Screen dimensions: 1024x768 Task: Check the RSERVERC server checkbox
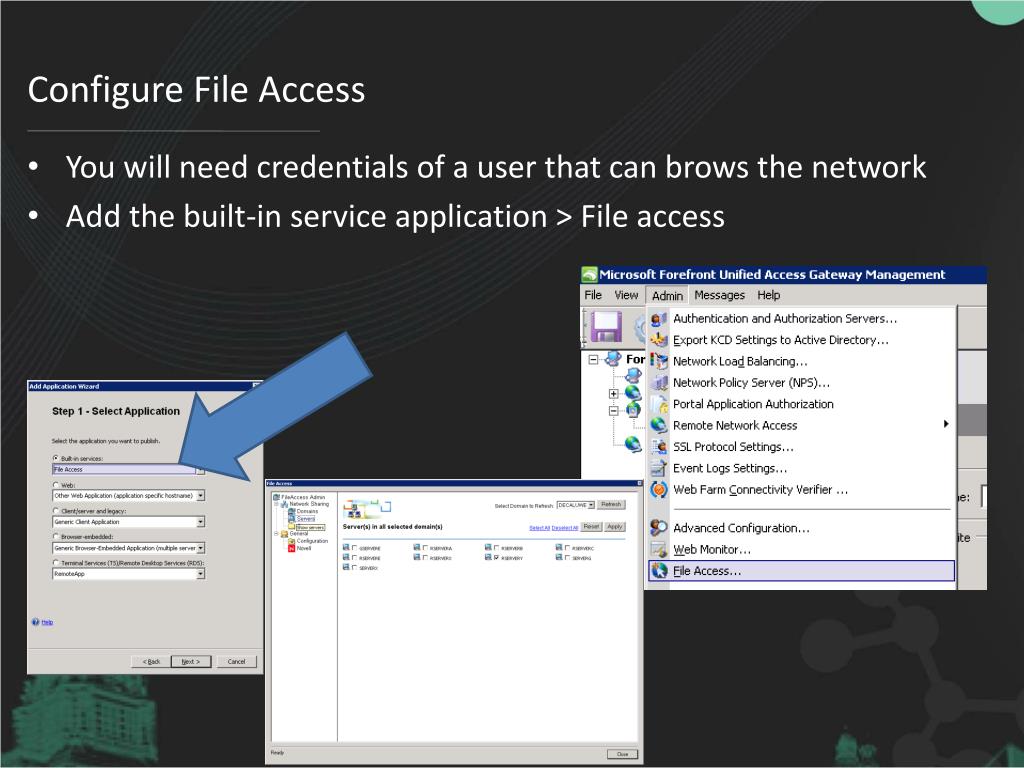coord(568,549)
